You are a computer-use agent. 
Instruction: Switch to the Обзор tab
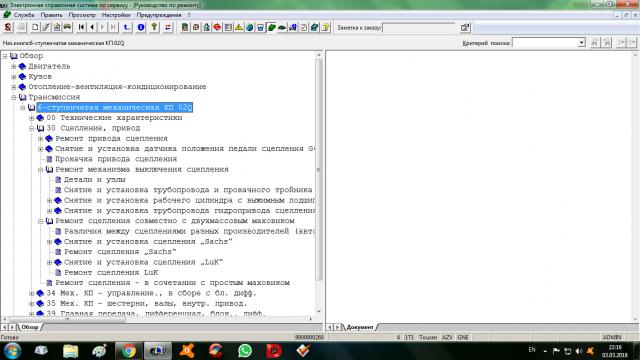[x=29, y=327]
